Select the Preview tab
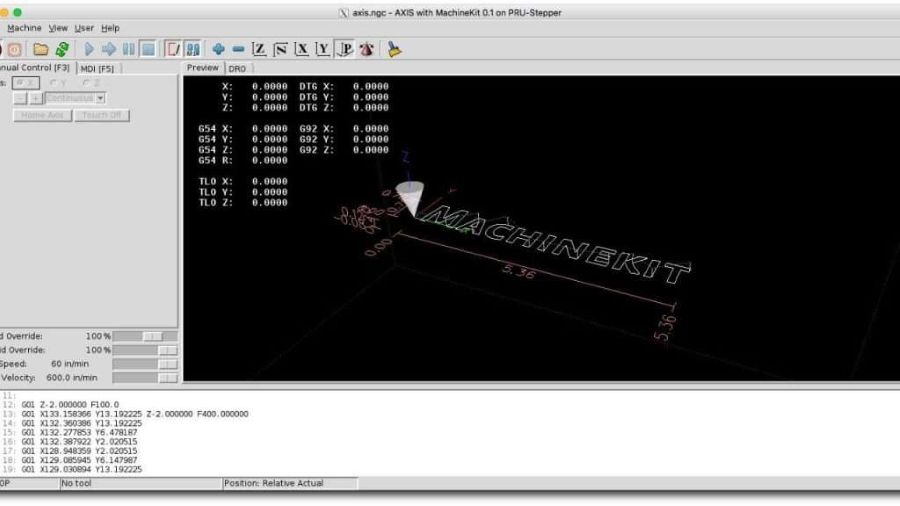Viewport: 900px width, 506px height. point(203,68)
